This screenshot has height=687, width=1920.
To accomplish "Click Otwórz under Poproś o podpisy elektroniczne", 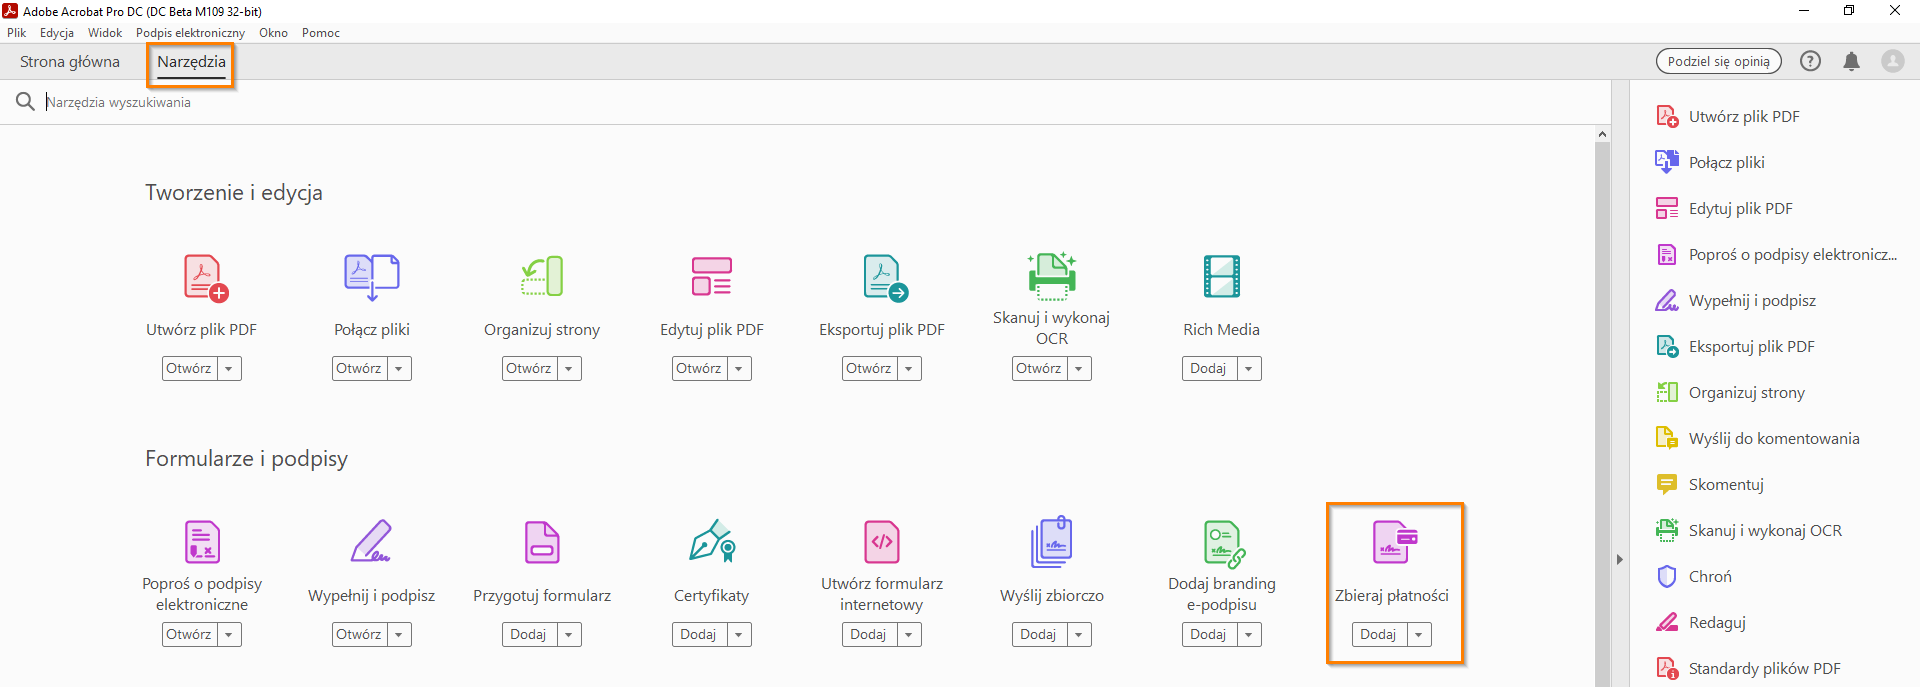I will coord(189,635).
